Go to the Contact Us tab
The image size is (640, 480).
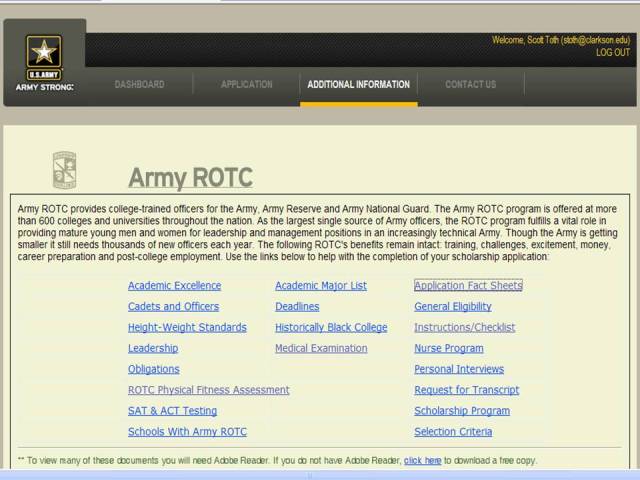click(x=470, y=85)
